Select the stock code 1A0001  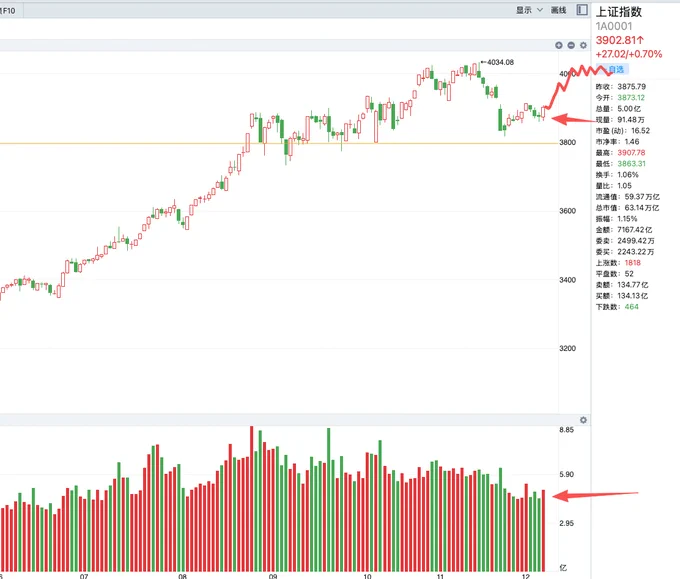click(x=614, y=26)
